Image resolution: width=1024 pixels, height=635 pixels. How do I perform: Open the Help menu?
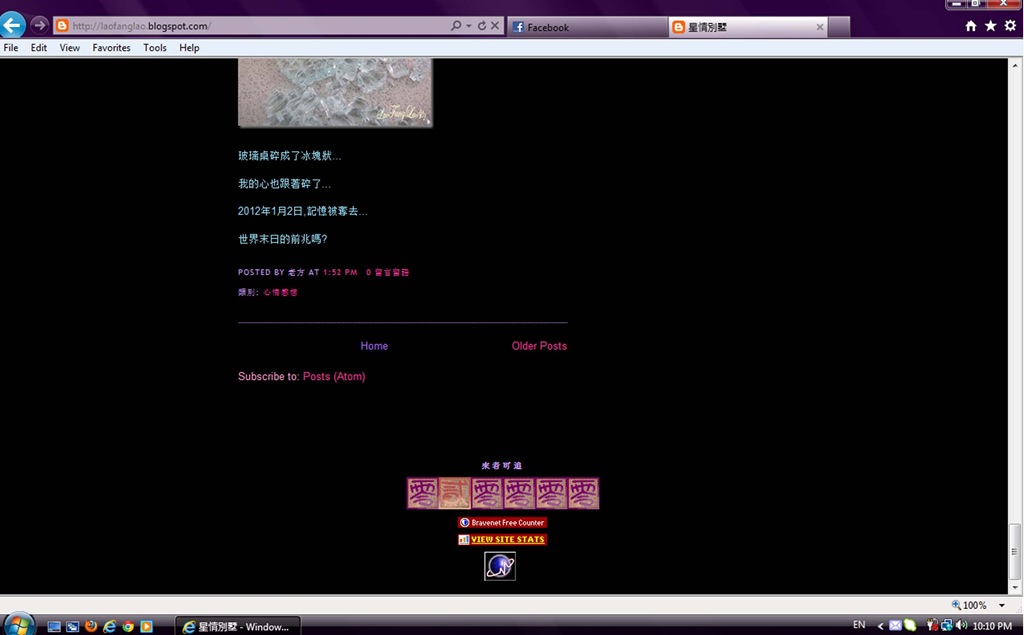[x=189, y=48]
